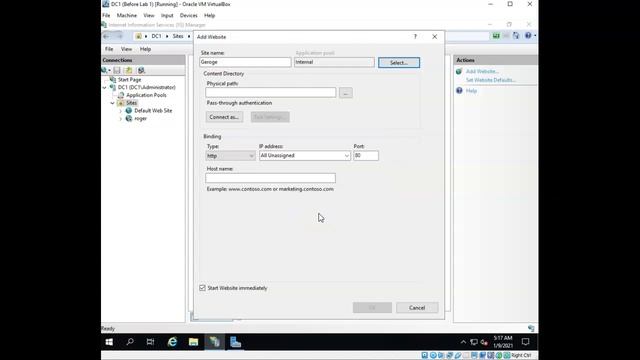Open File Explorer from taskbar

pyautogui.click(x=193, y=342)
